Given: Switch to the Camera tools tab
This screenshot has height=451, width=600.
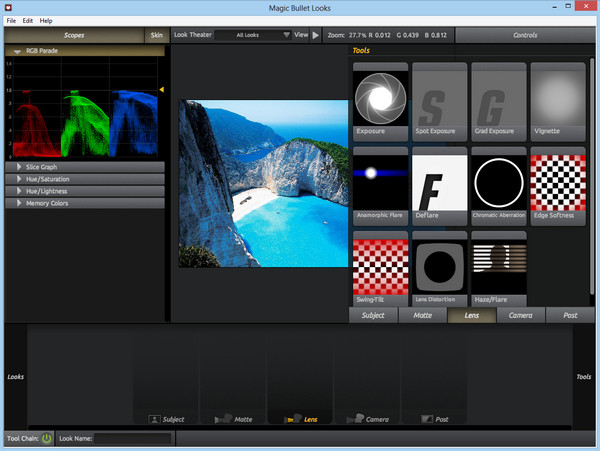Looking at the screenshot, I should tap(520, 315).
